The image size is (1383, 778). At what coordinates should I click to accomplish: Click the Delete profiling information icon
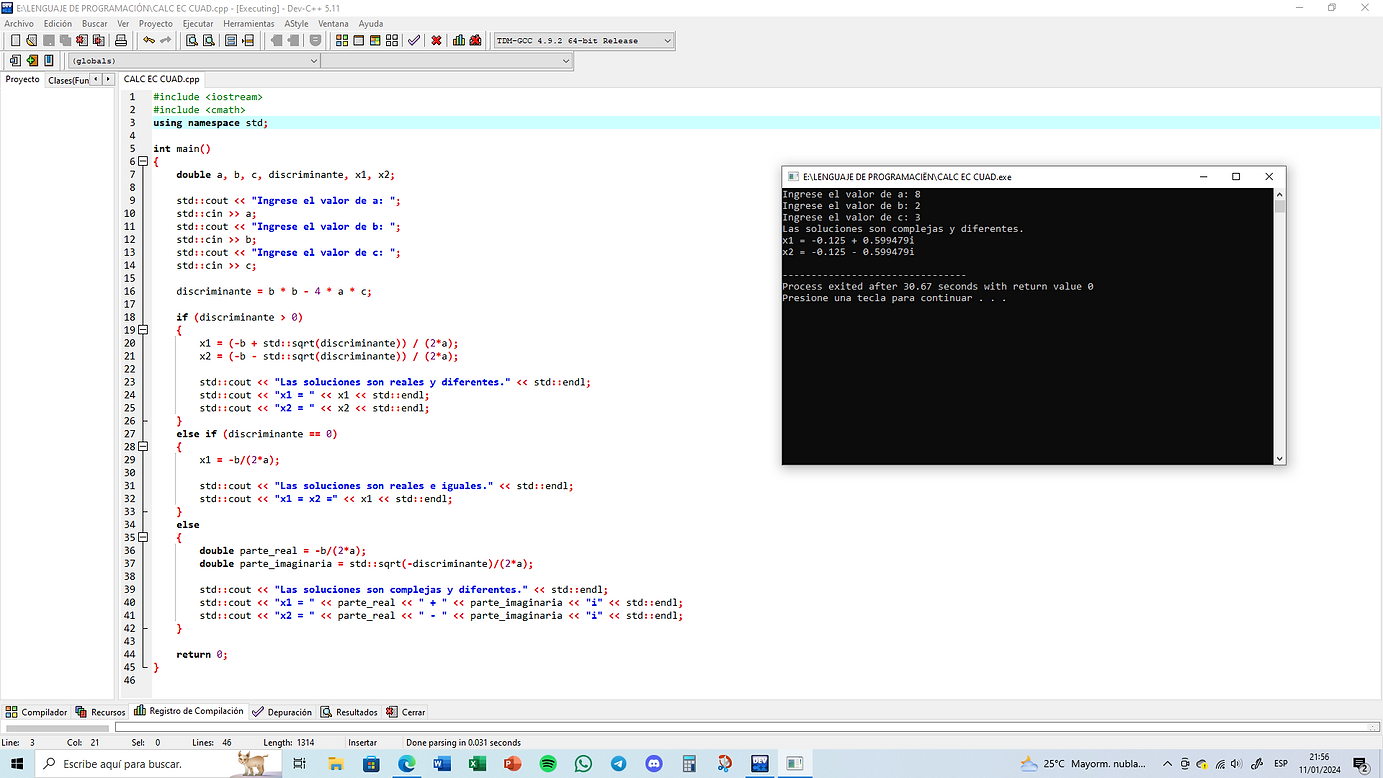(x=475, y=40)
